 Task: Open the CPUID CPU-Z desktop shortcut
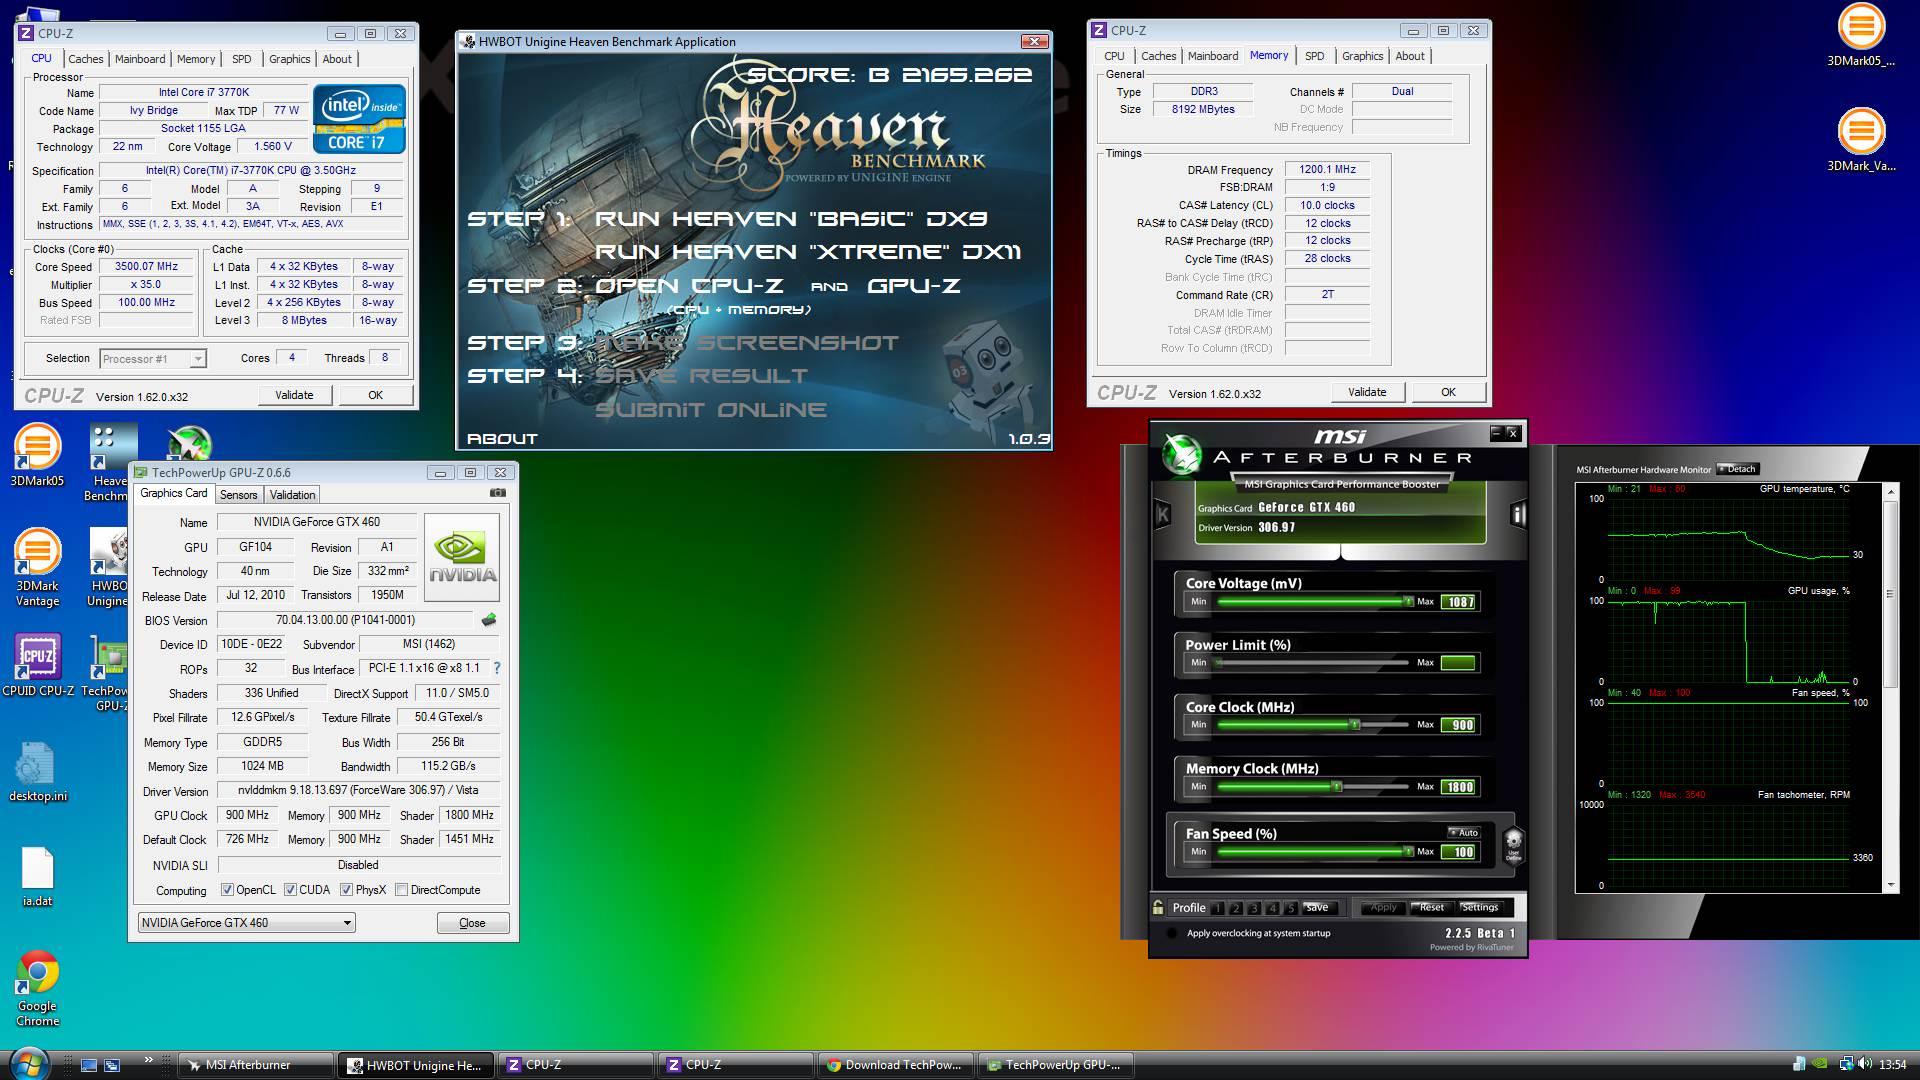[38, 665]
